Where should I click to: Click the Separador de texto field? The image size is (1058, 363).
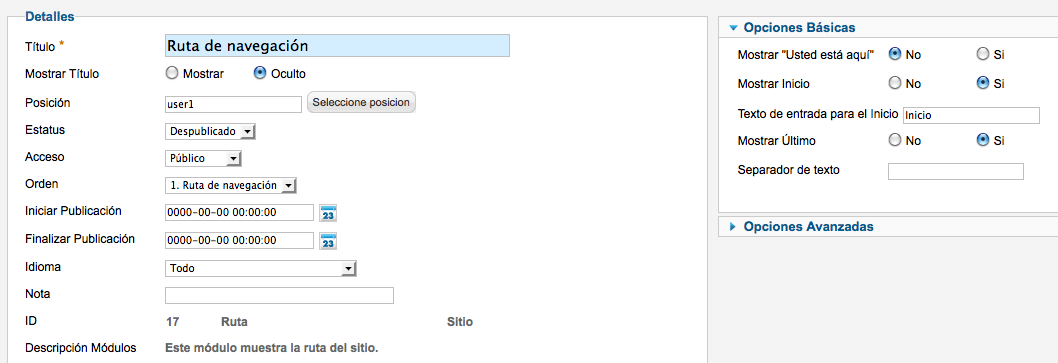pyautogui.click(x=956, y=171)
